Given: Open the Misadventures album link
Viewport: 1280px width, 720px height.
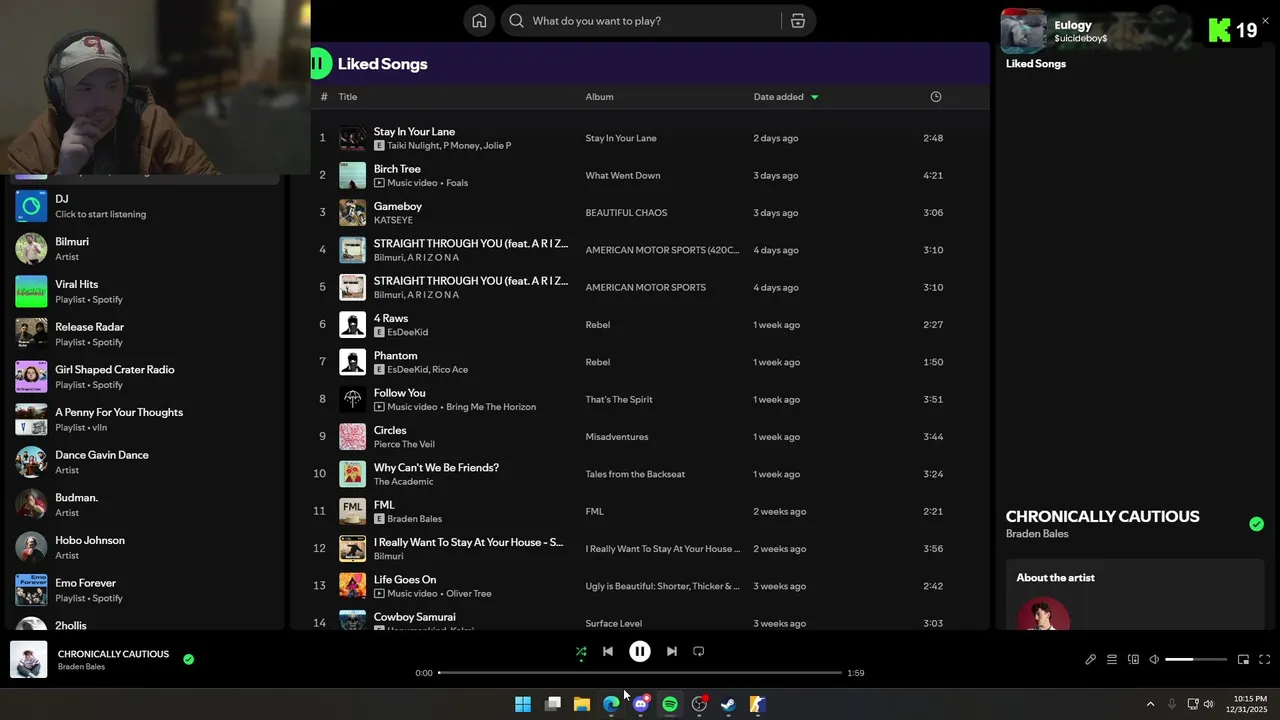Looking at the screenshot, I should coord(617,437).
